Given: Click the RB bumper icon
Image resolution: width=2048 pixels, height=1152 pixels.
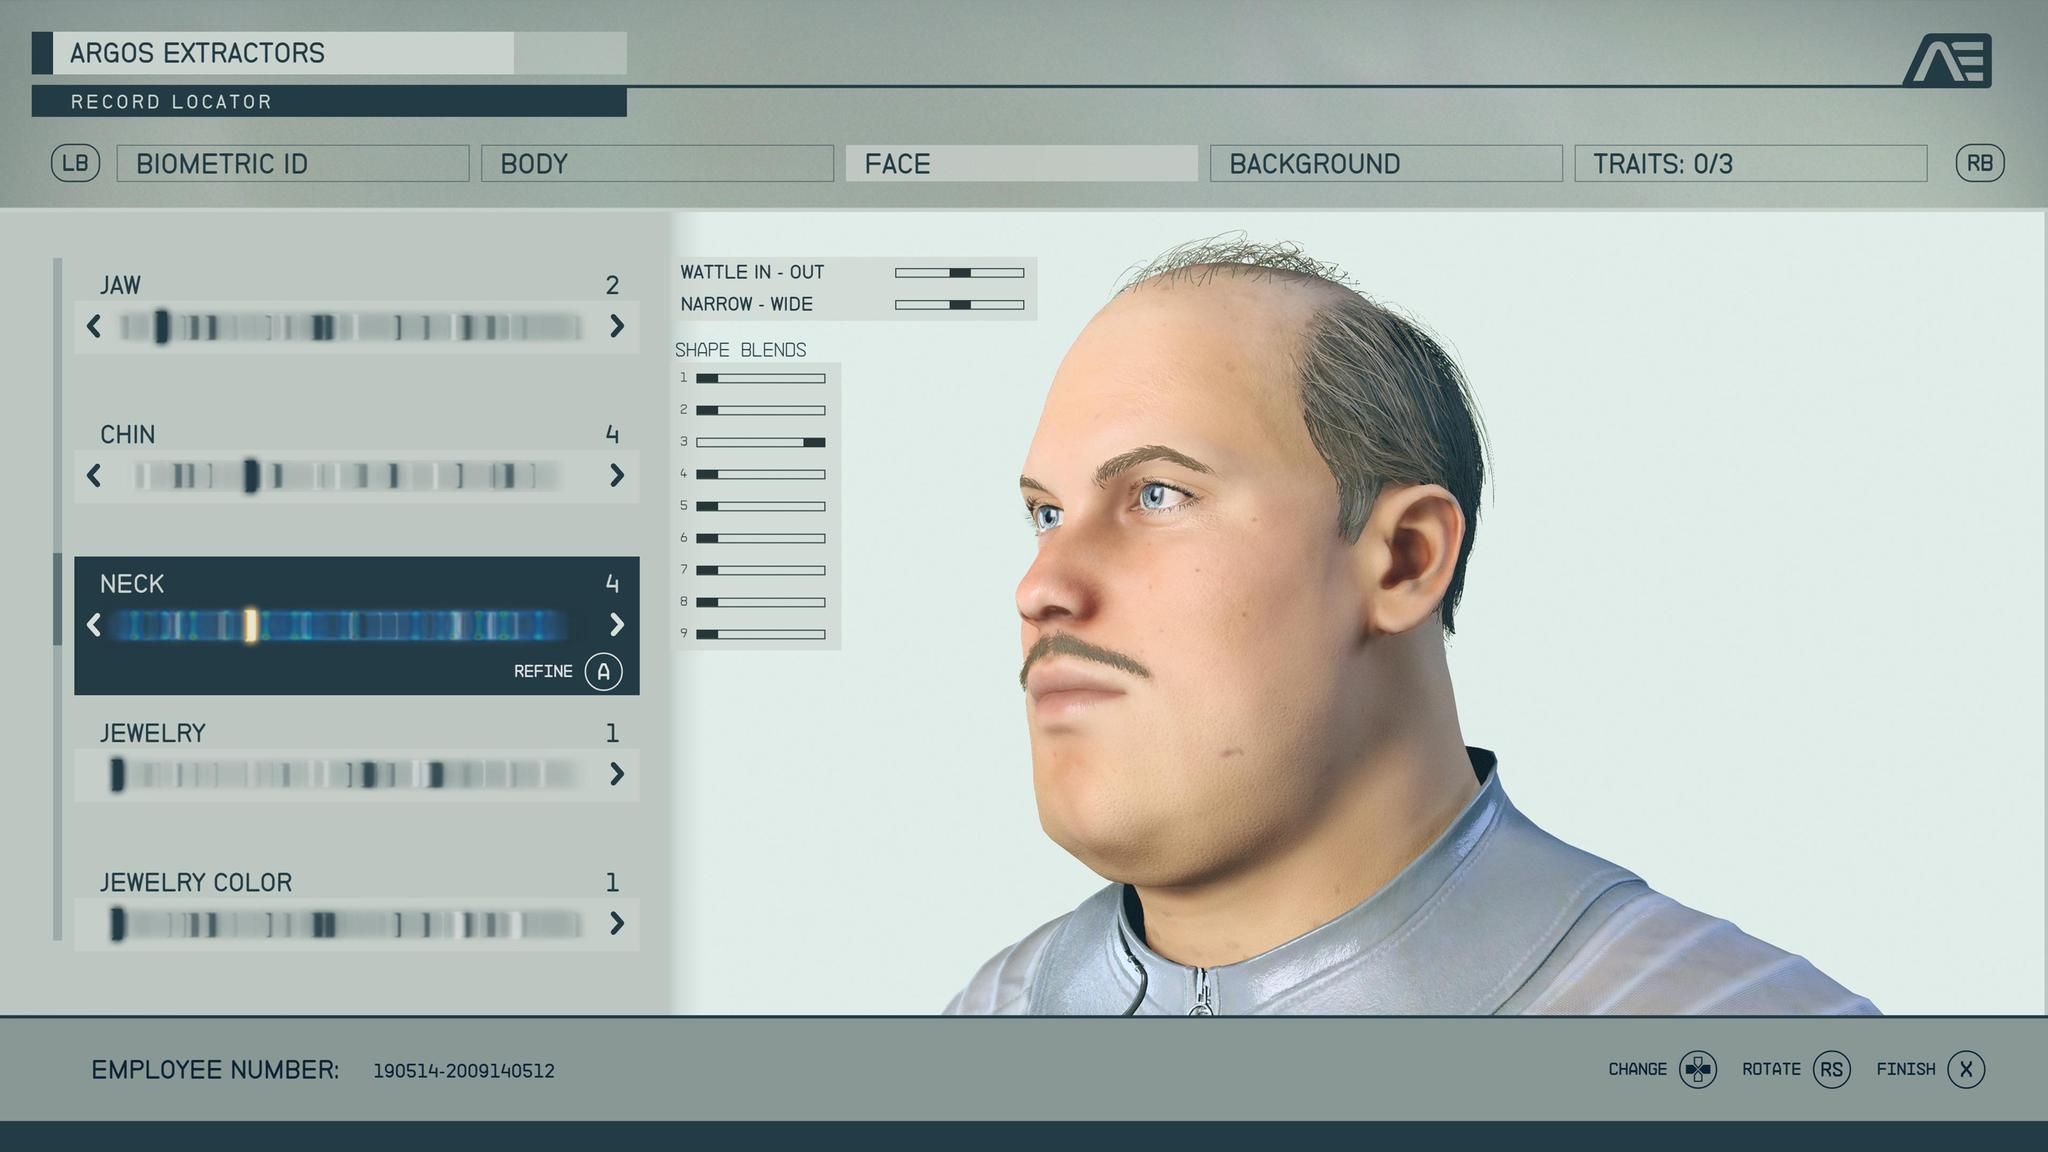Looking at the screenshot, I should (x=1980, y=163).
